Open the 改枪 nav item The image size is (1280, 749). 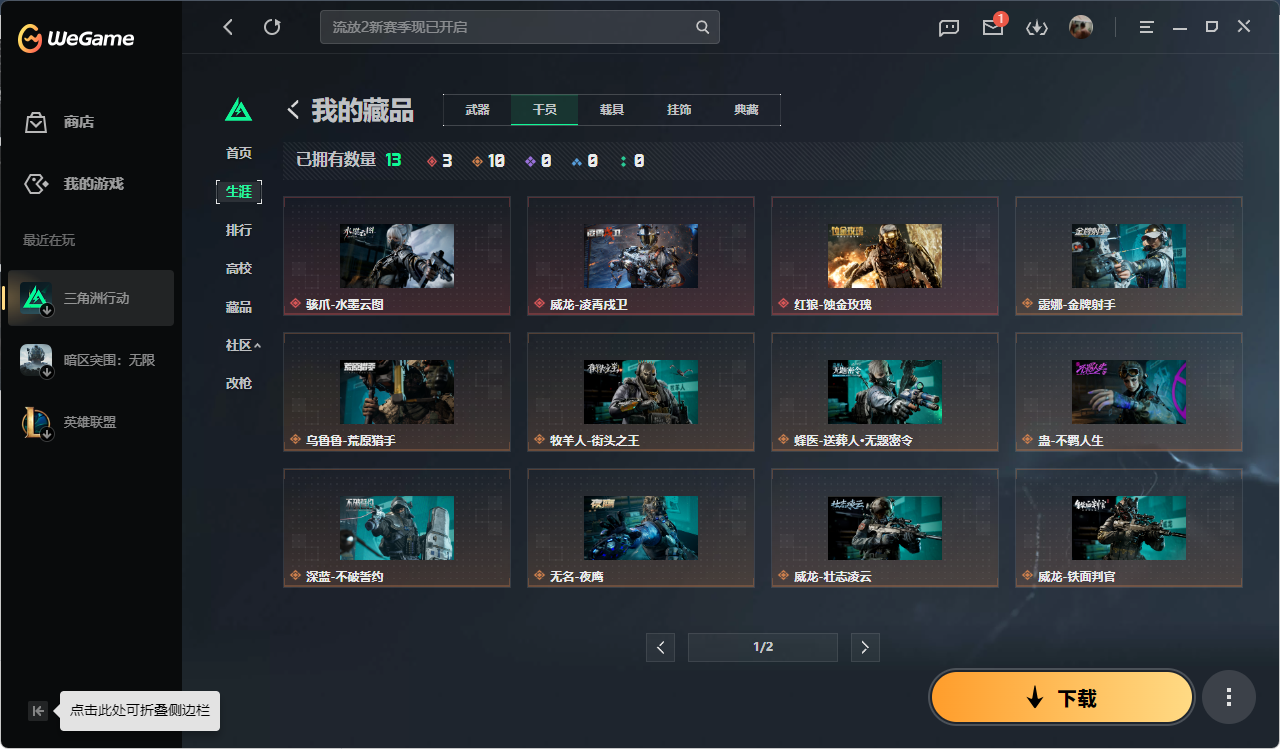pos(239,383)
